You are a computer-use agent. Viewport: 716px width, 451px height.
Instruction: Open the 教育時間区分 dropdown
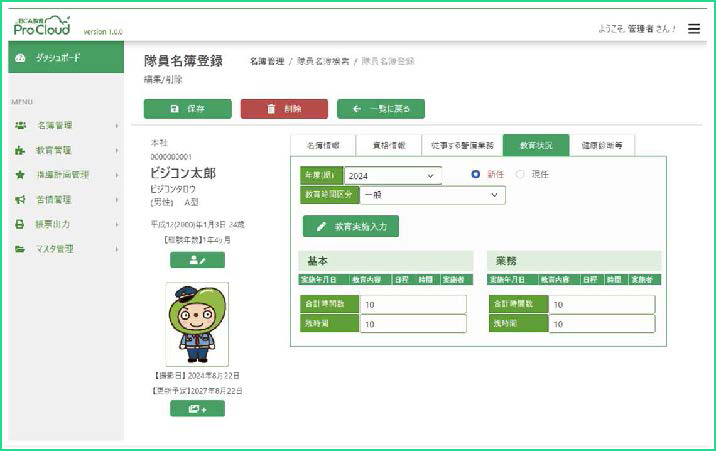click(x=431, y=195)
